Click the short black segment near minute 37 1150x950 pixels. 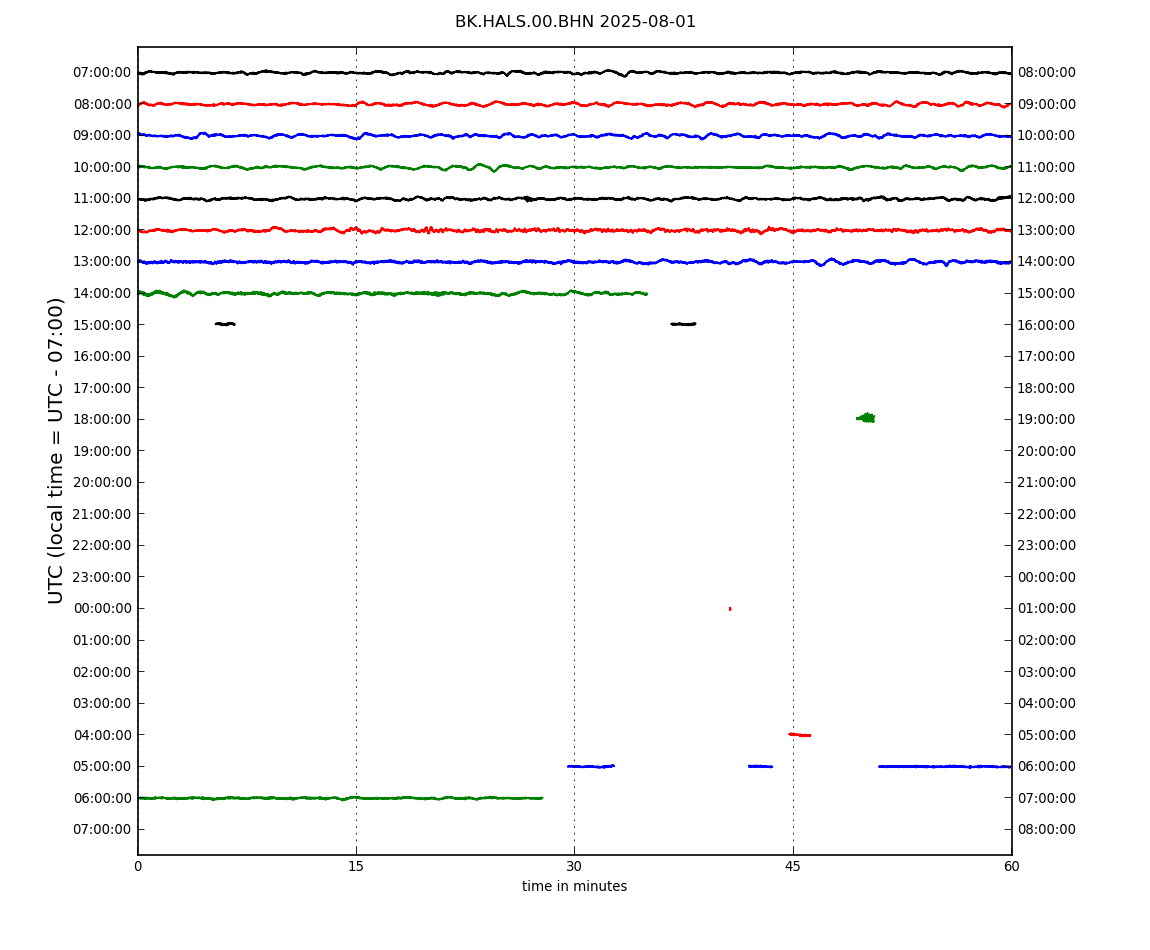point(683,324)
